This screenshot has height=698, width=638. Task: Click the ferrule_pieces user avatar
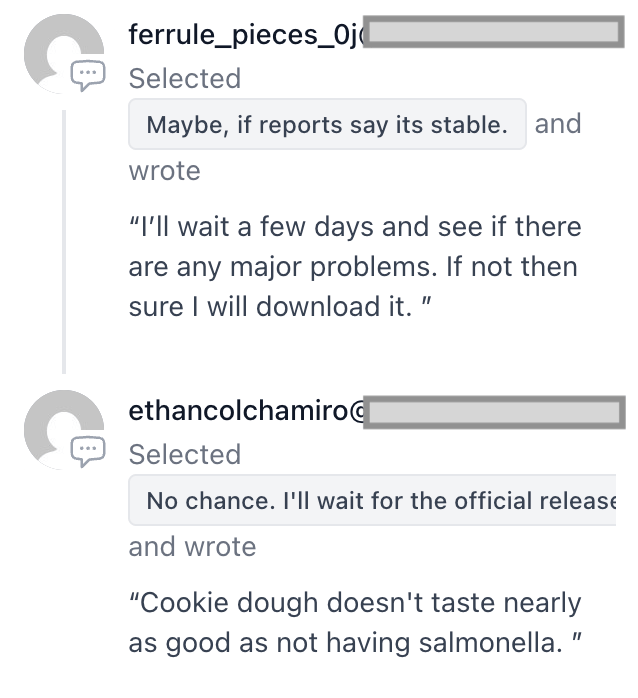64,53
